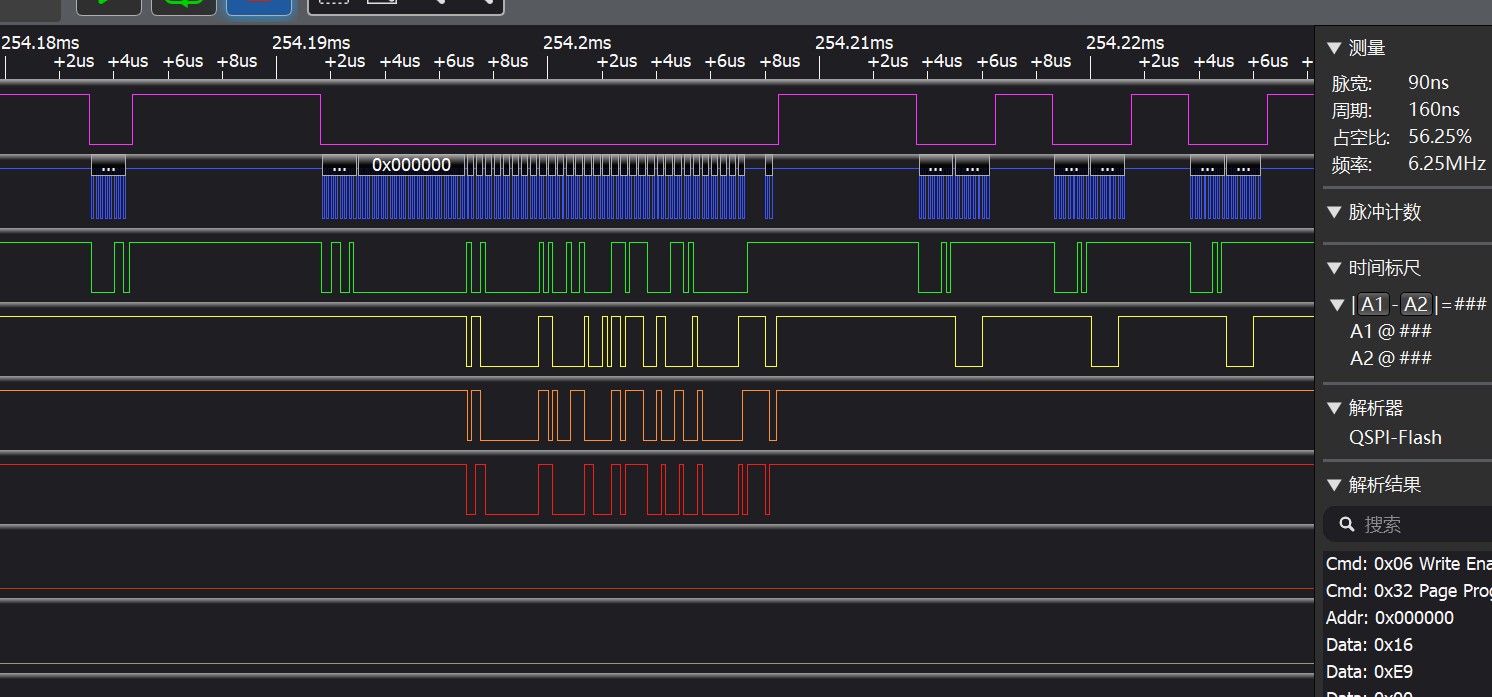Screen dimensions: 1492x697
Task: Select the QSPI-Flash decoder entry
Action: (1395, 437)
